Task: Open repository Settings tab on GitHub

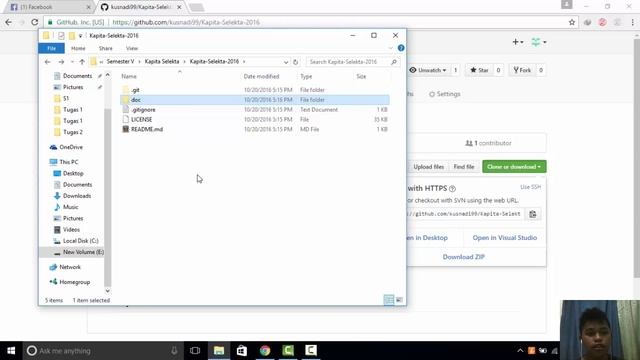Action: point(444,94)
